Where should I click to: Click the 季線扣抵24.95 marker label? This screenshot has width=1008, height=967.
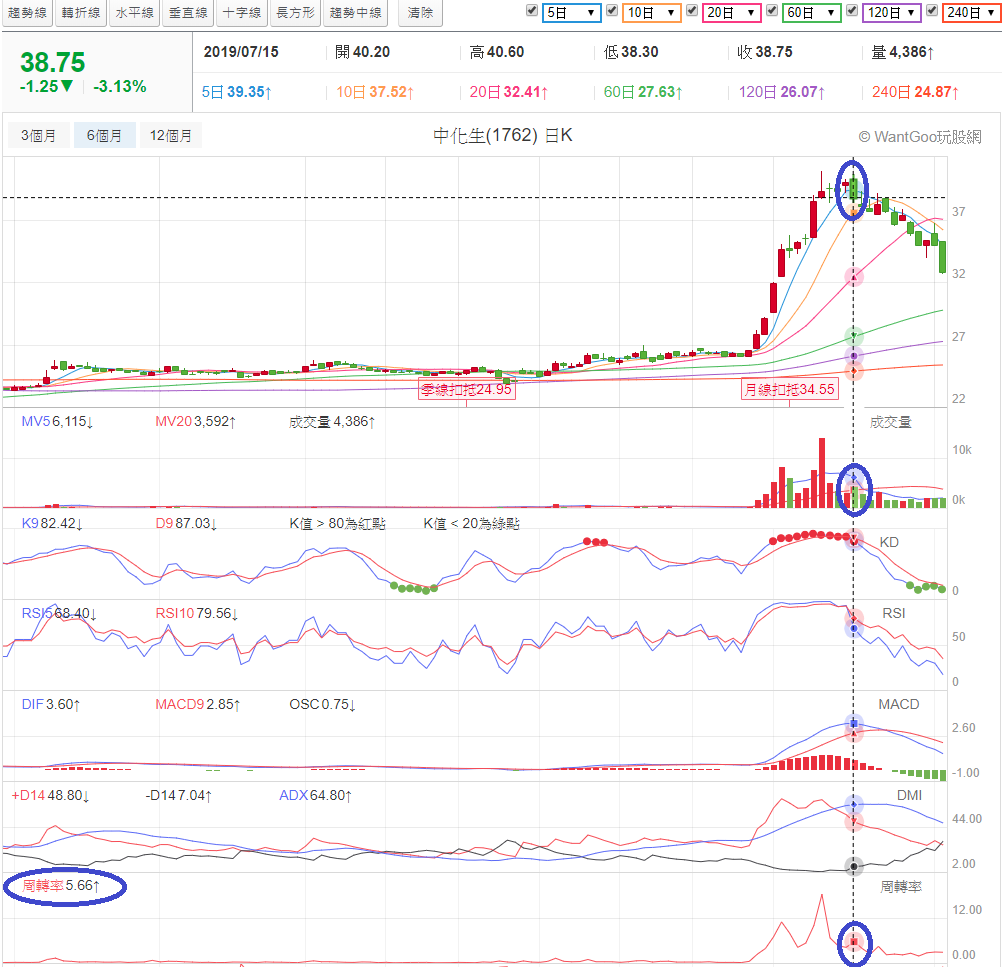466,390
